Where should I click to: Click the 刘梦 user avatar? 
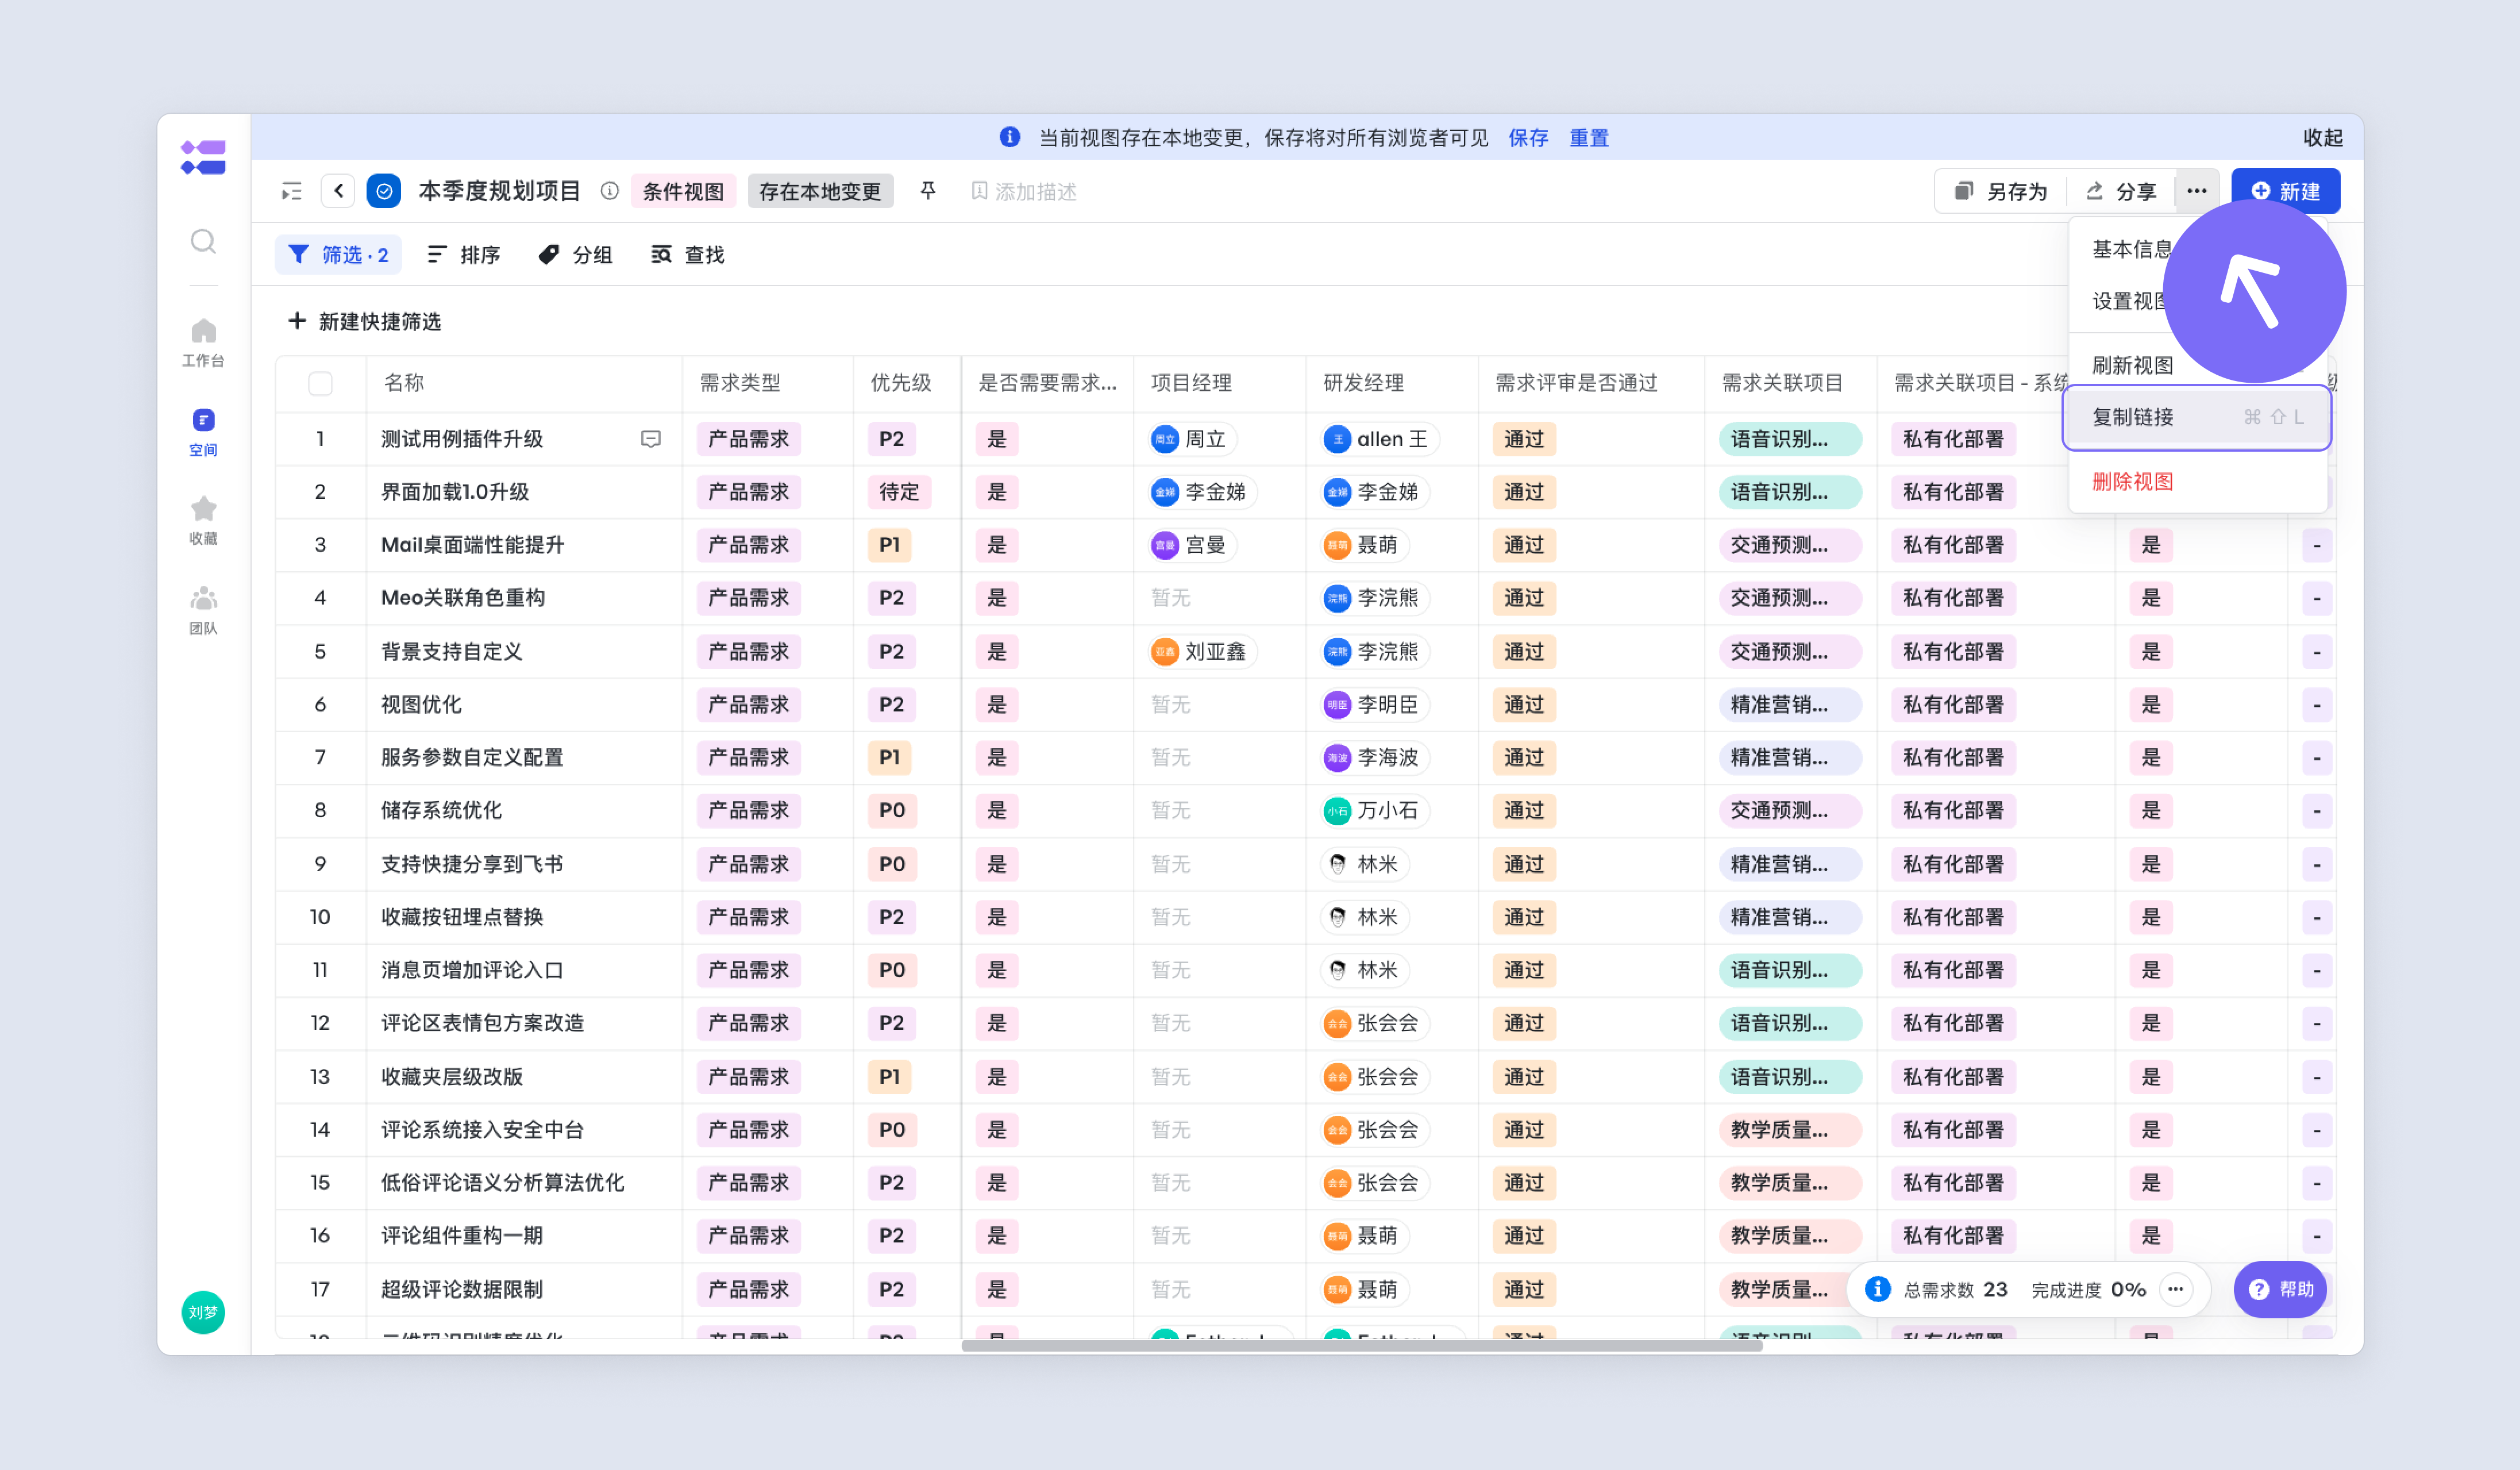(x=203, y=1312)
